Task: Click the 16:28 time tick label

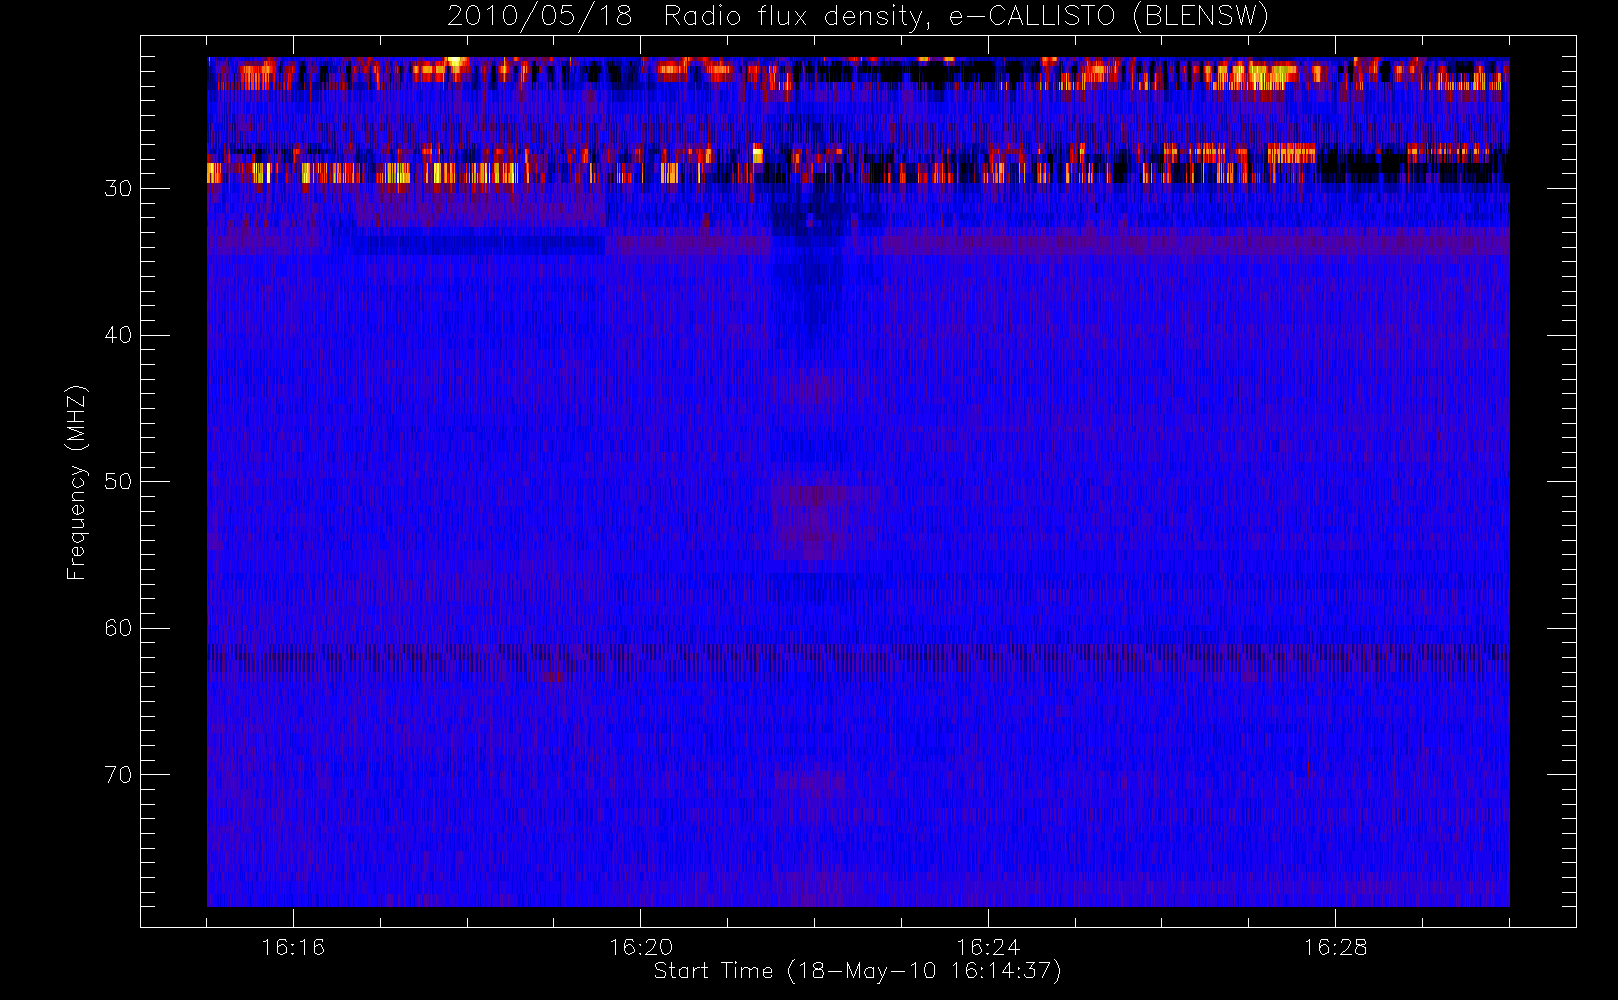Action: coord(1335,947)
